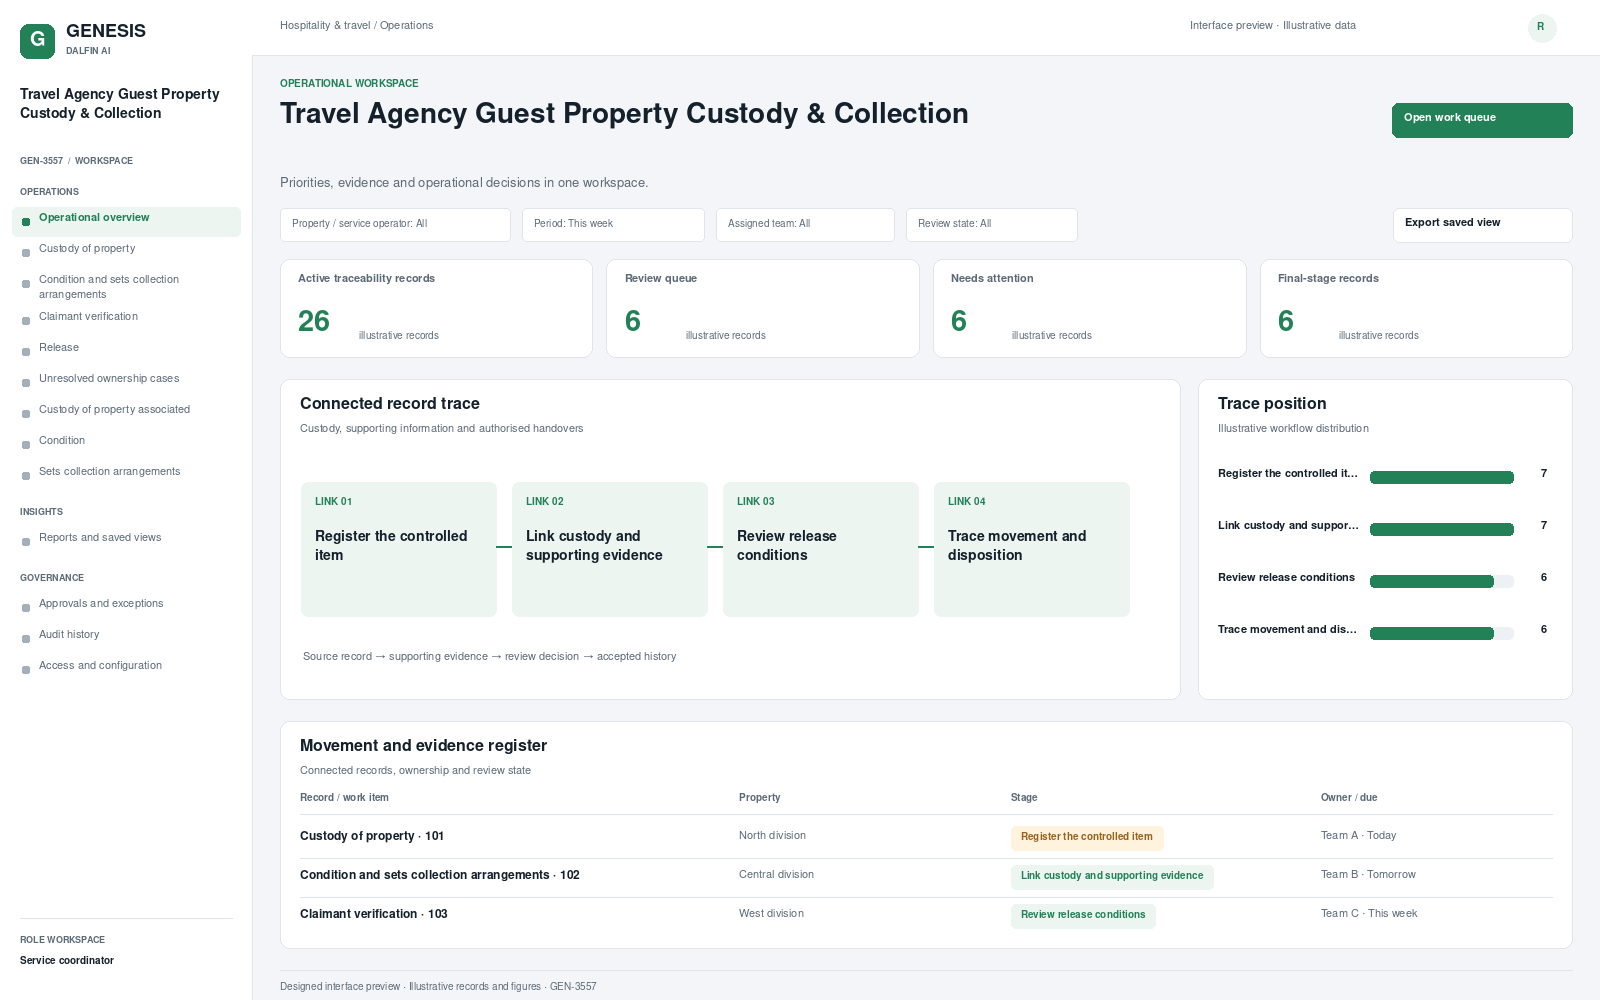Open Property / service operator filter
Screen dimensions: 1600x1000
point(395,225)
